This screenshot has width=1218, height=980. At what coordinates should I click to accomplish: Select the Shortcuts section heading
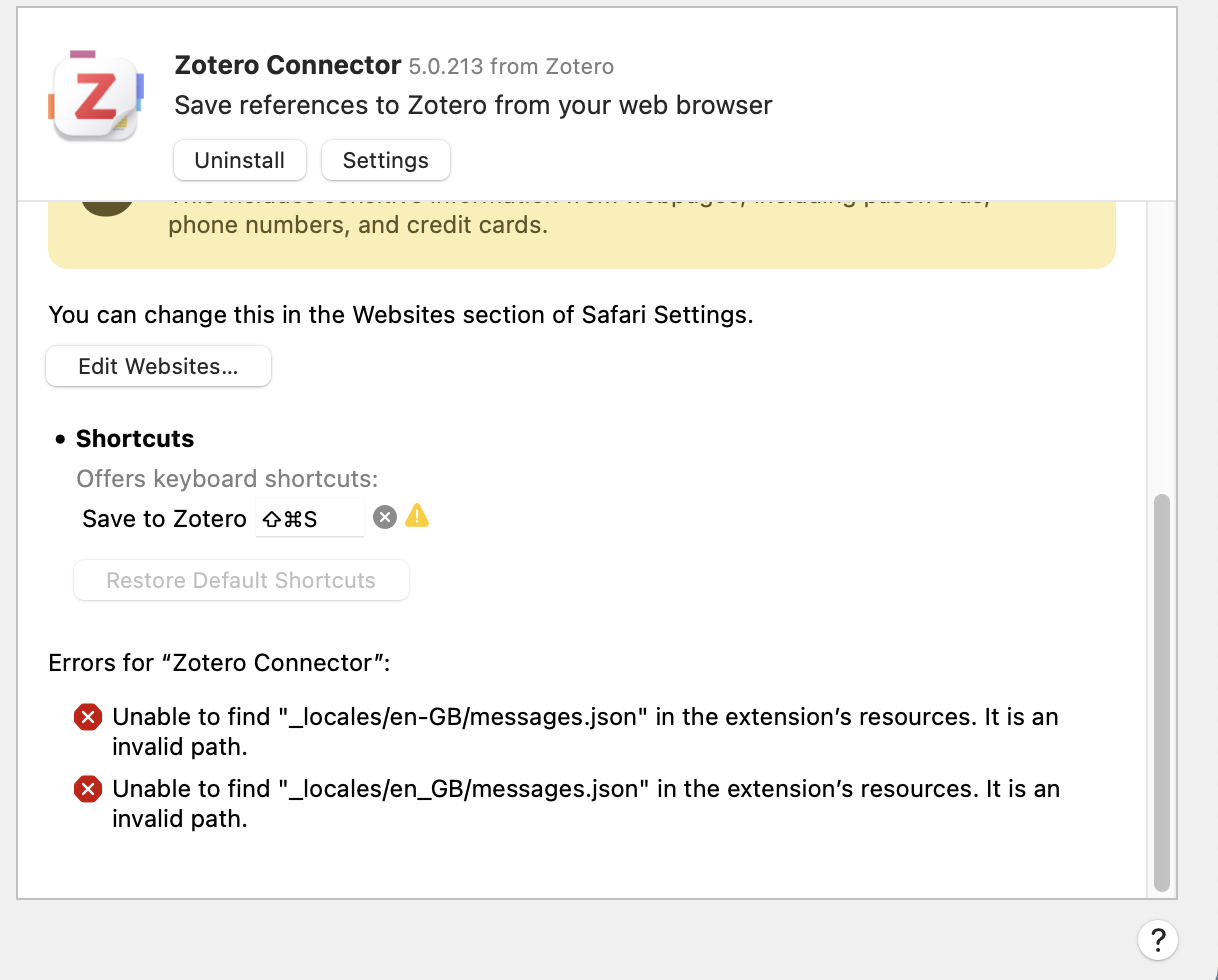tap(135, 439)
